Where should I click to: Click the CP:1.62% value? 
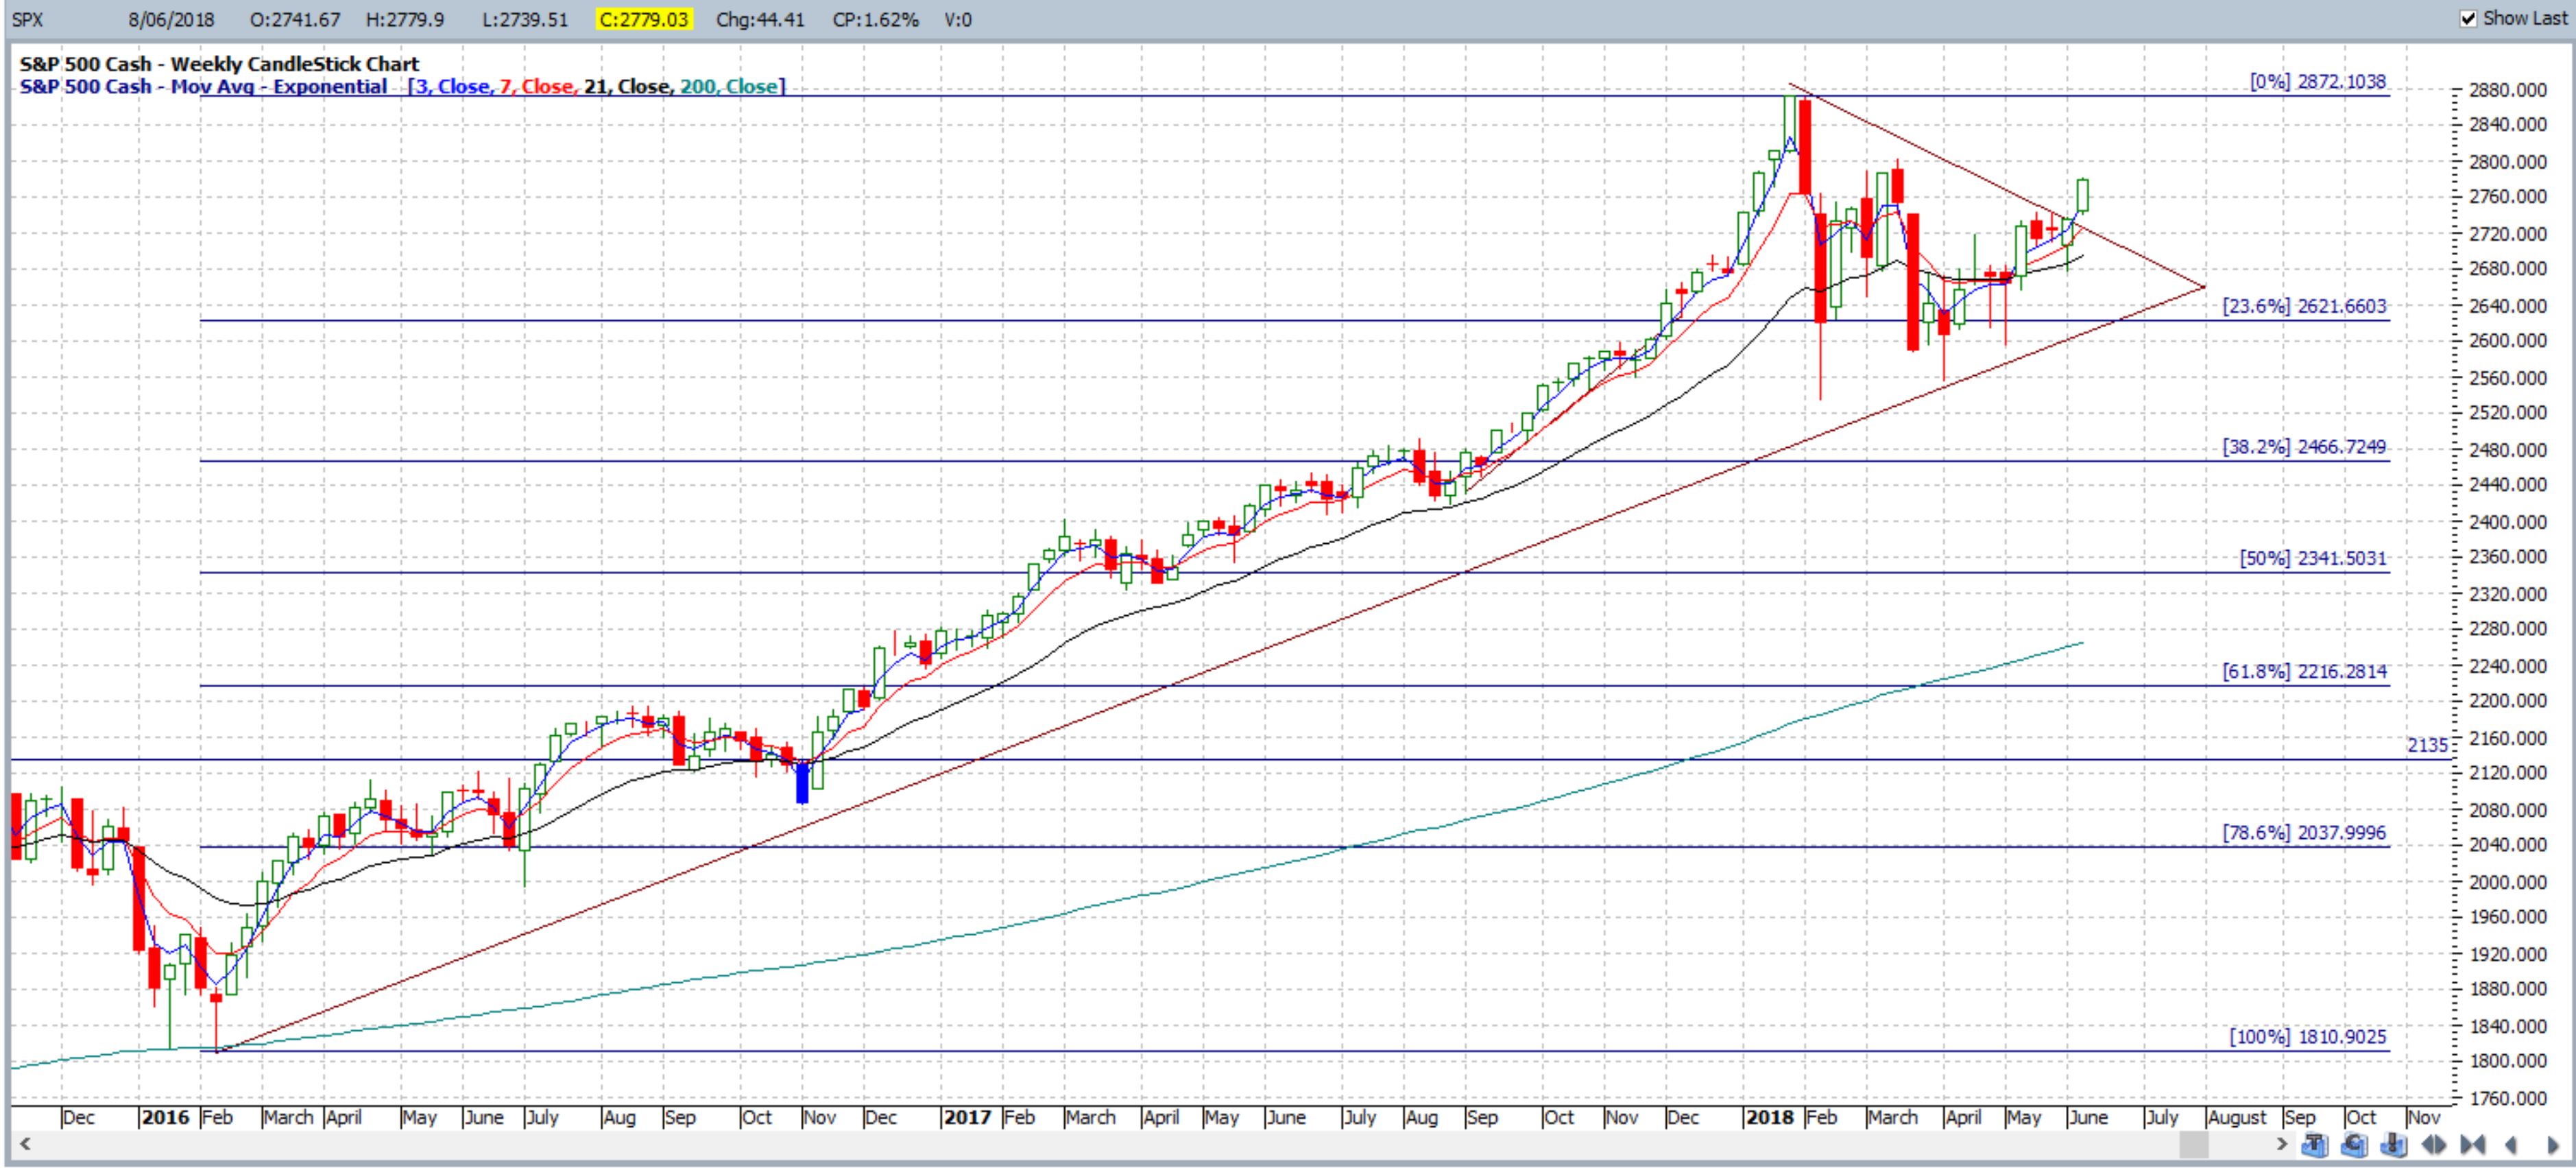(875, 19)
